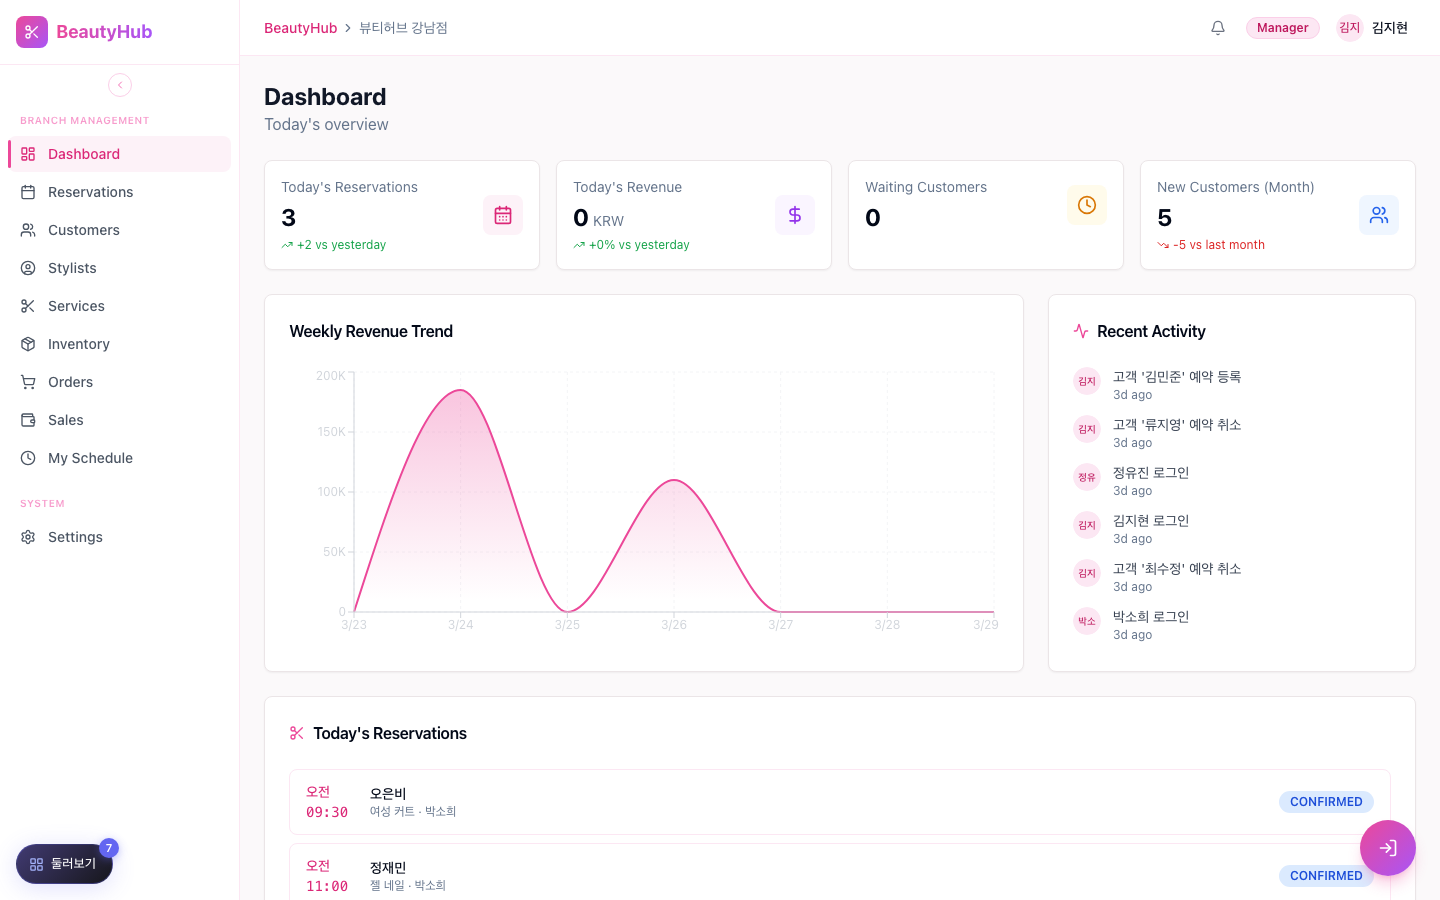Click the Sales wallet icon
This screenshot has height=900, width=1440.
pyautogui.click(x=28, y=420)
